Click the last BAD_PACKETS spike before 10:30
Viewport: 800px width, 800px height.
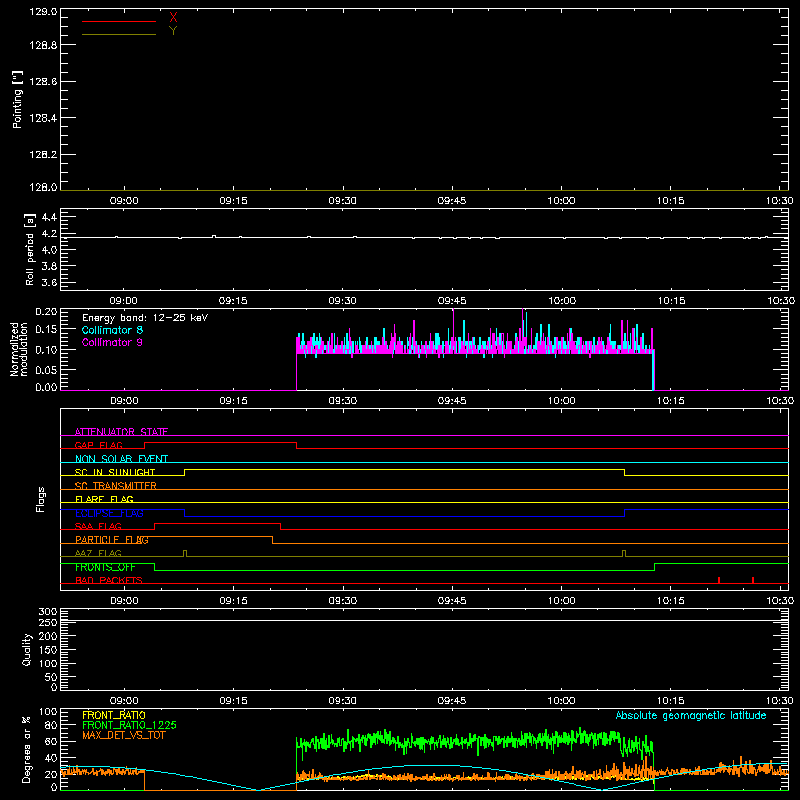coord(753,580)
